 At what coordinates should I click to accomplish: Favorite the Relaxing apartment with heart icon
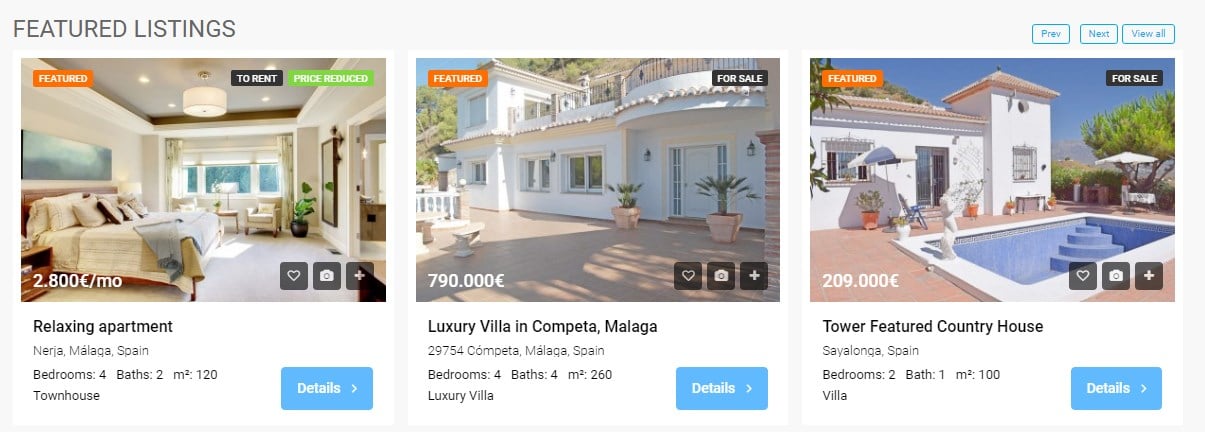293,276
